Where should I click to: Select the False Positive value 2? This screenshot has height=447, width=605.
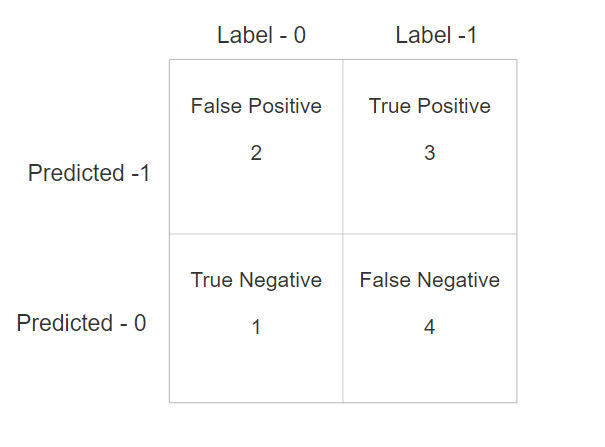pos(256,153)
